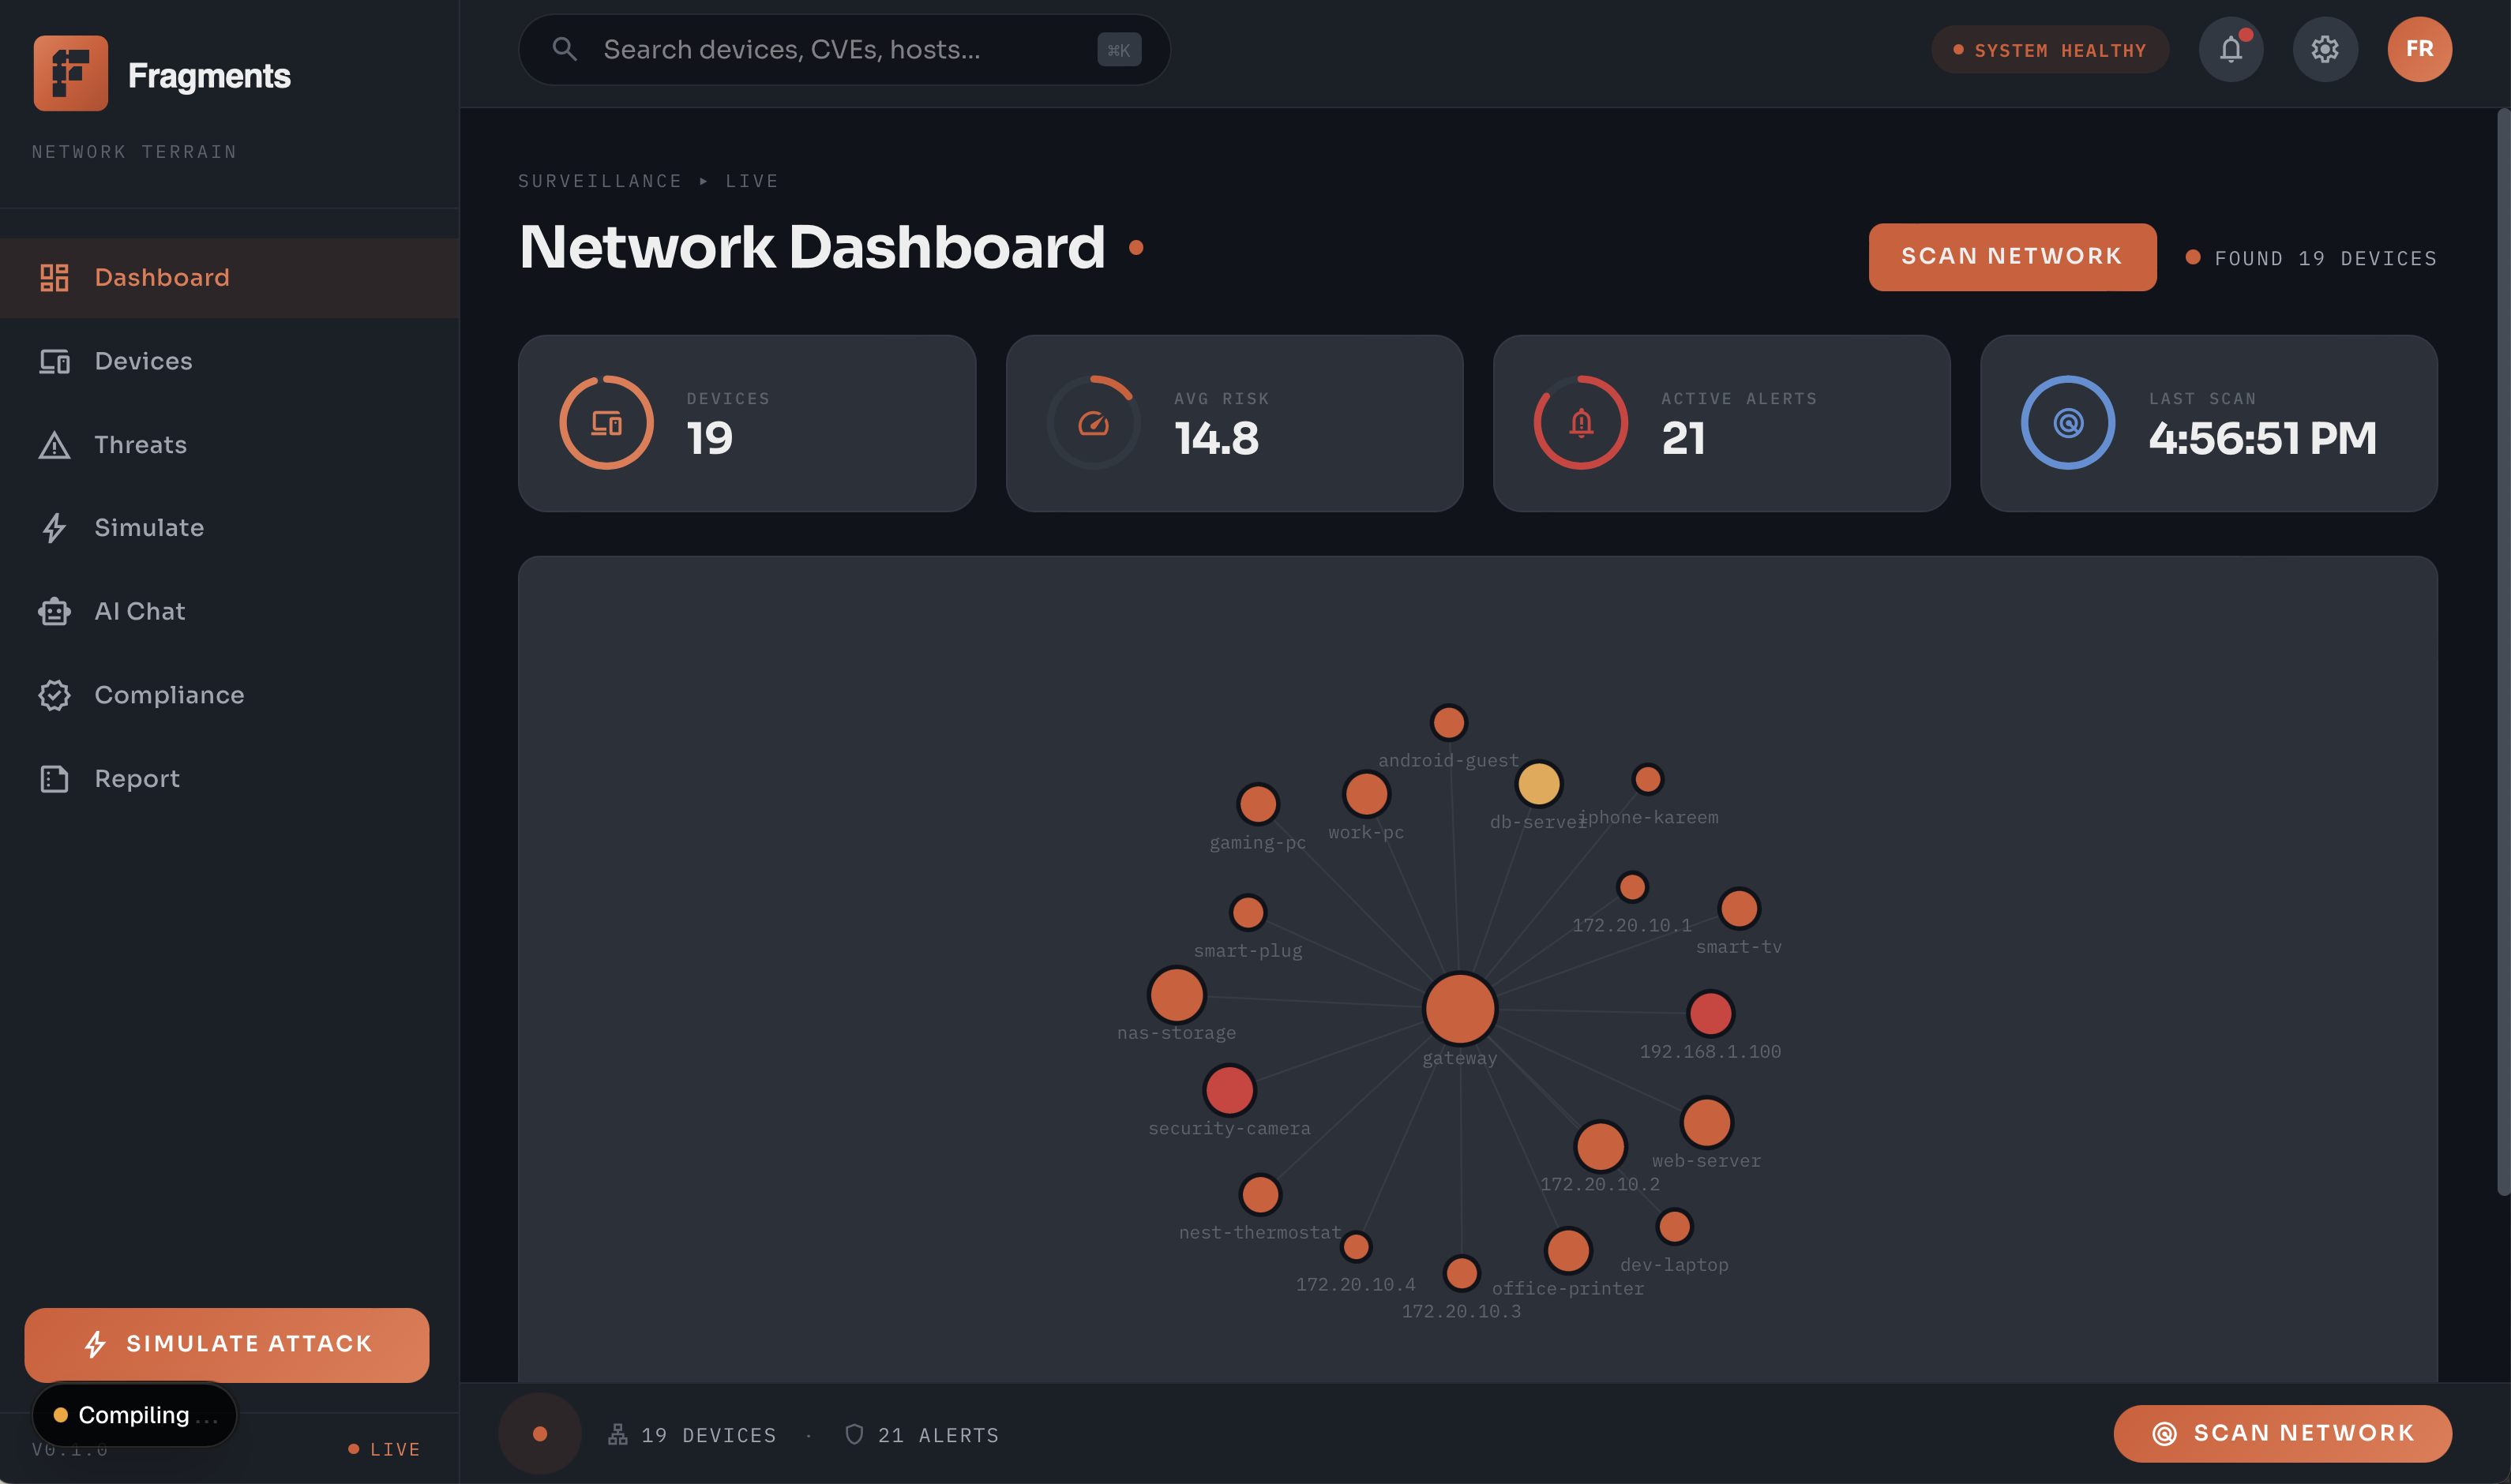Screen dimensions: 2511x1484
Task: Open AI Chat from the sidebar
Action: click(139, 611)
